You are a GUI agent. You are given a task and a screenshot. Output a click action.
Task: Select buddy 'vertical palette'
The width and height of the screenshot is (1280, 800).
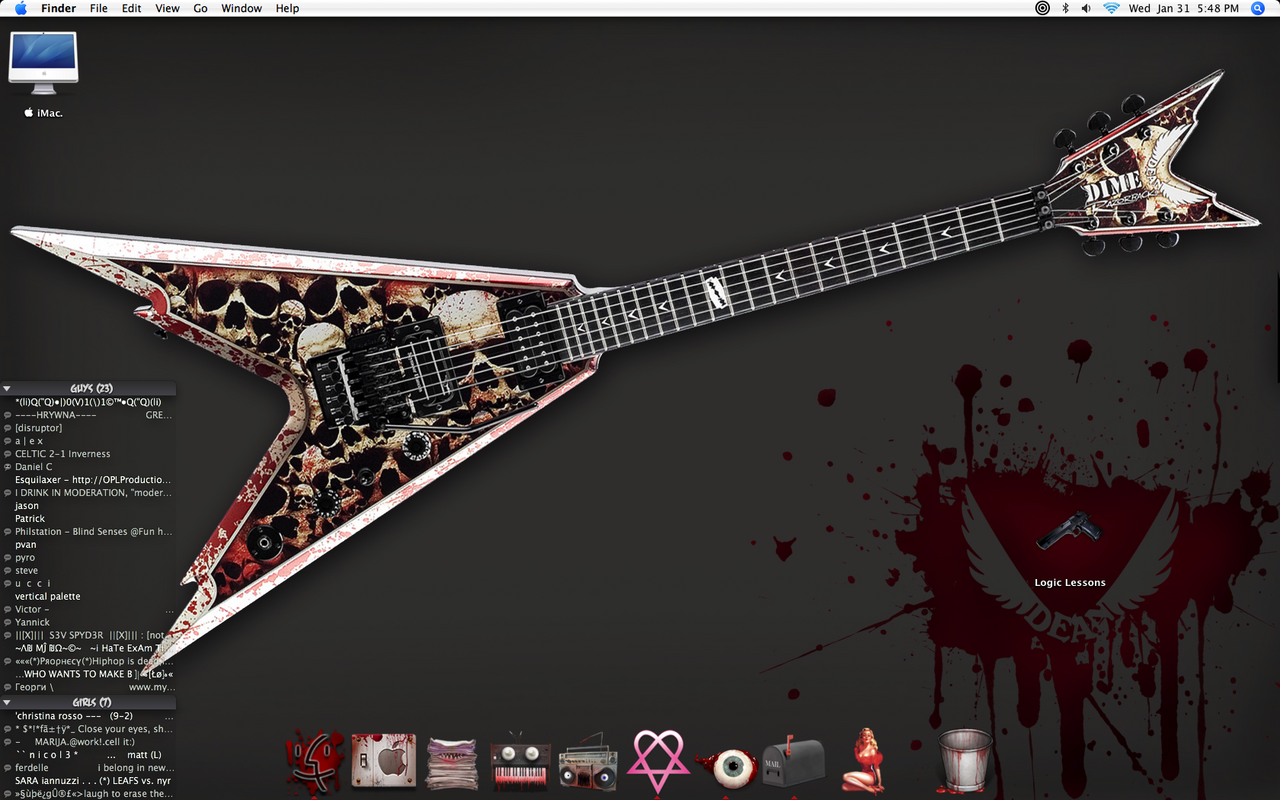point(88,597)
